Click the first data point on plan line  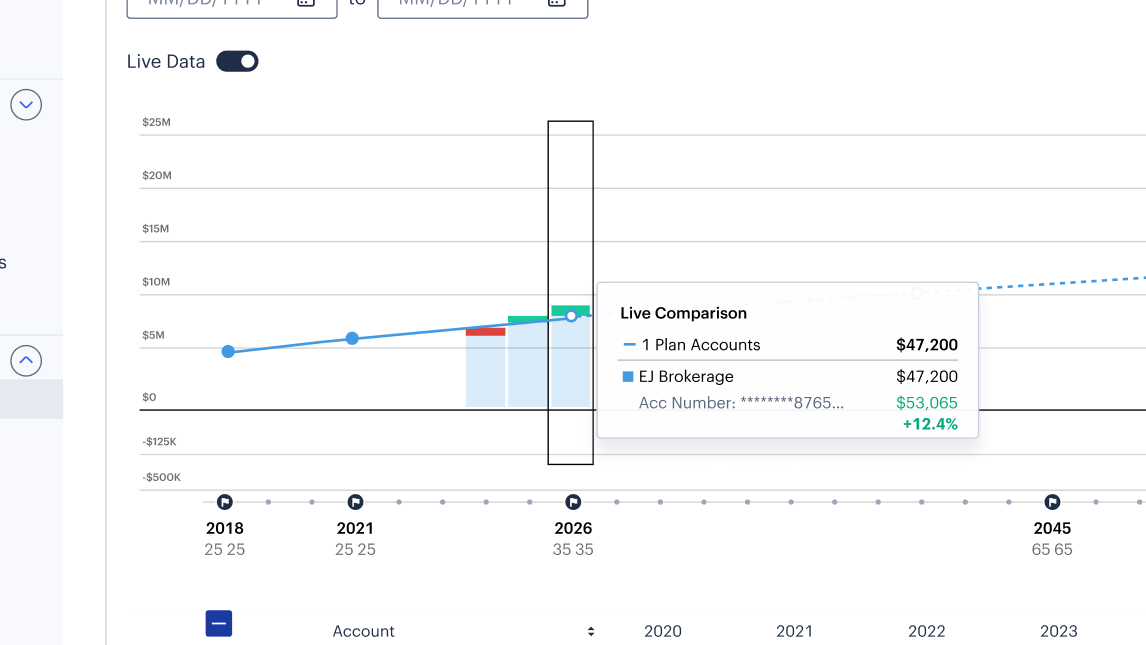click(228, 351)
